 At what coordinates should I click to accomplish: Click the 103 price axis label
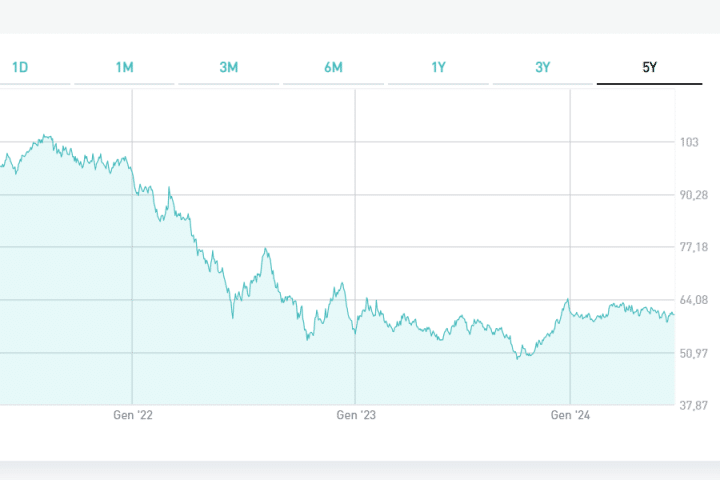tap(689, 142)
